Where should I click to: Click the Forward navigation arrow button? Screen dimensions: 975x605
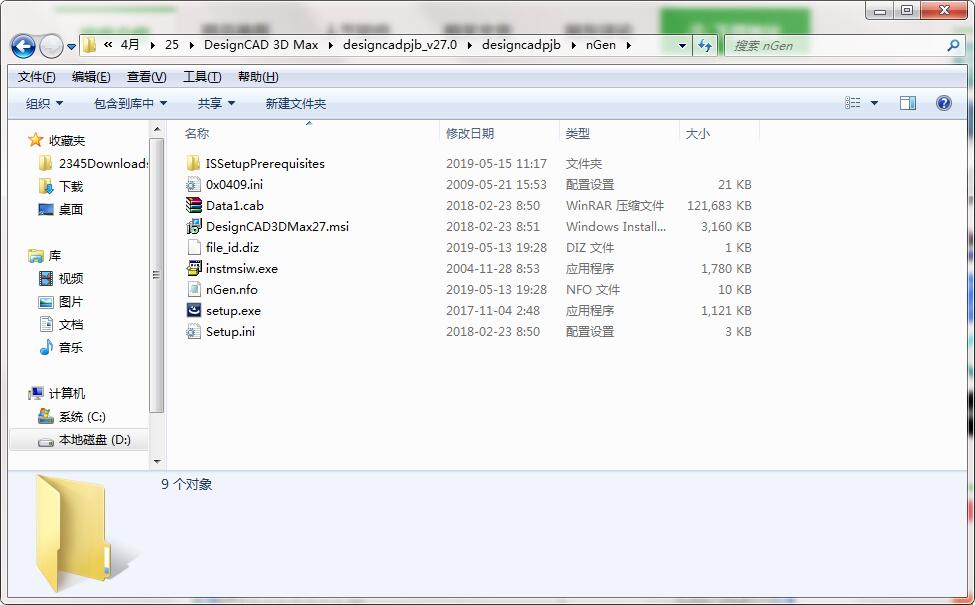tap(51, 46)
